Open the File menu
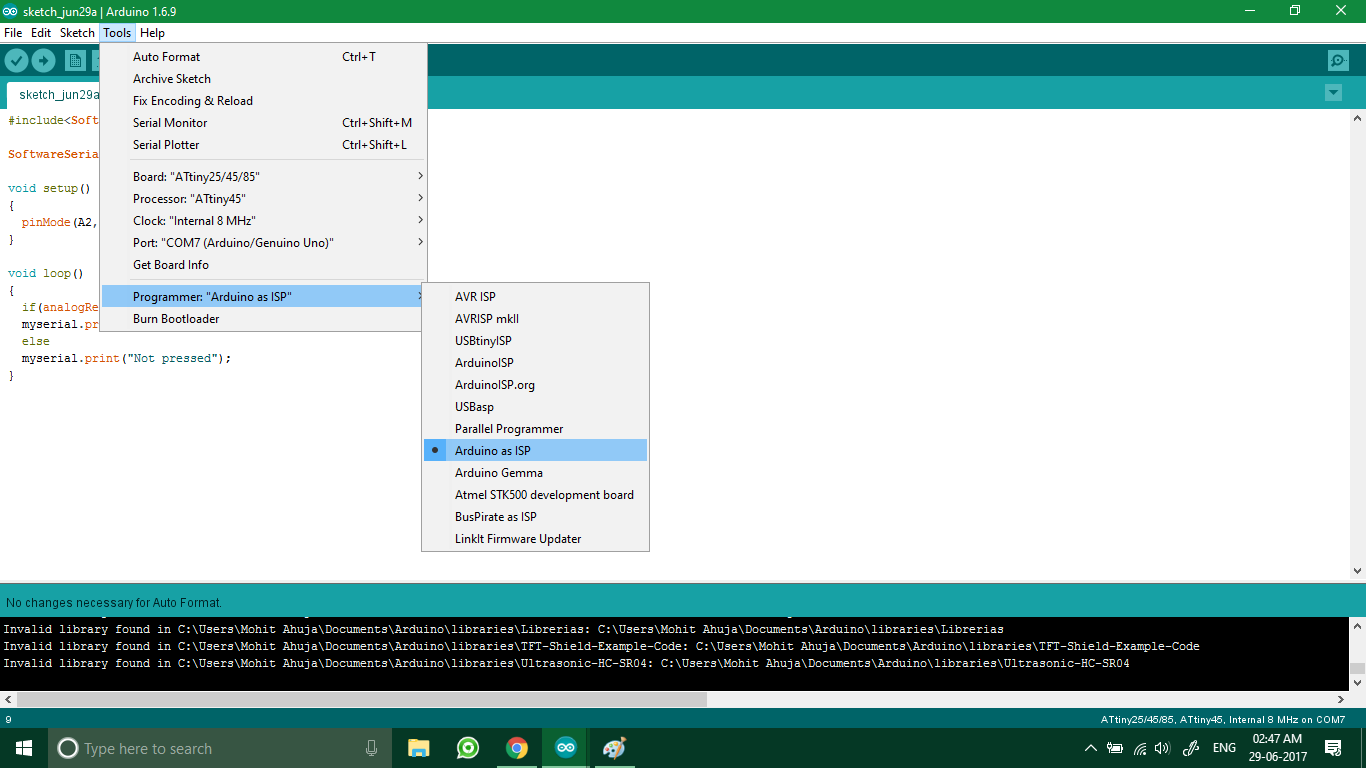The image size is (1366, 768). (x=13, y=33)
